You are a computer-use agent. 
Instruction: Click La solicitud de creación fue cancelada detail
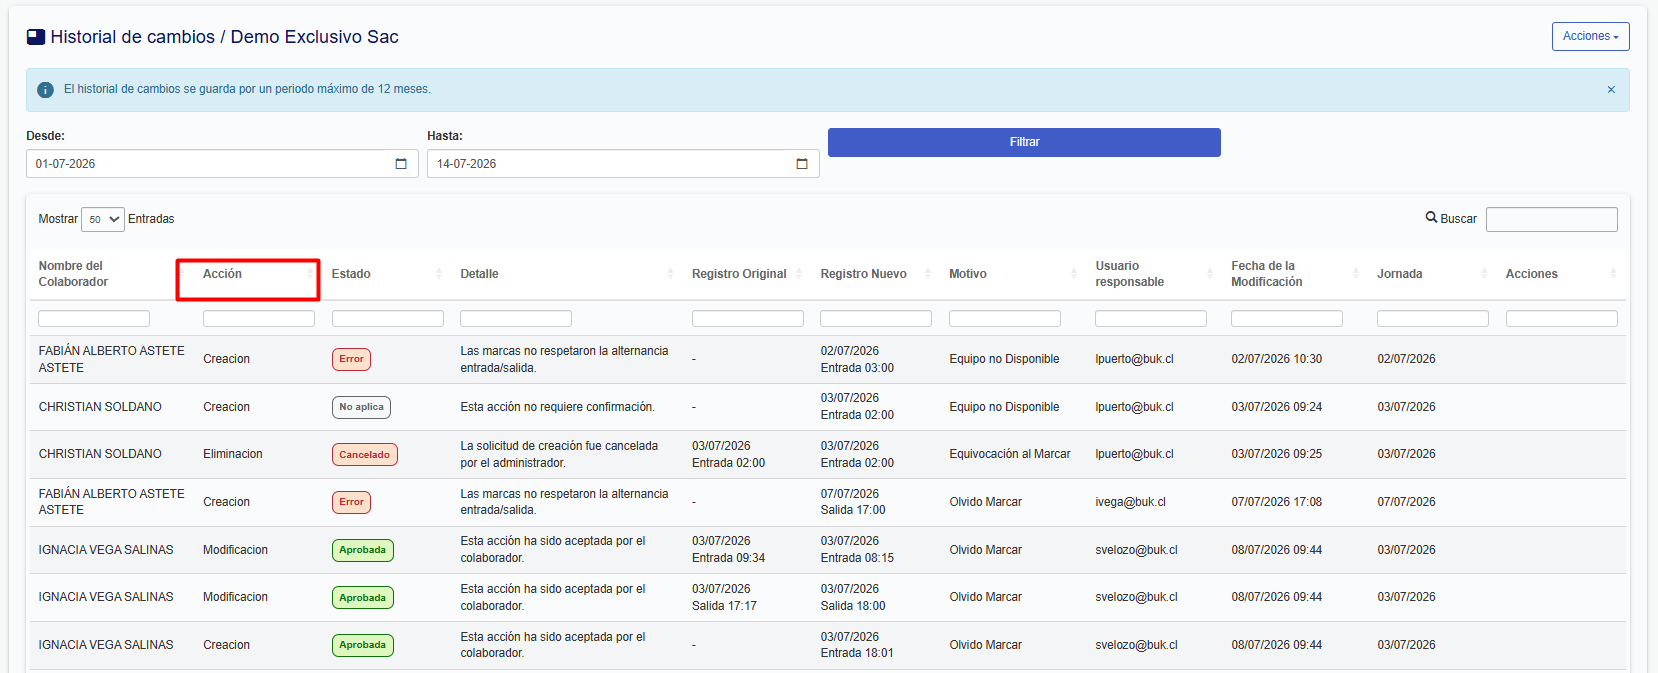tap(559, 454)
